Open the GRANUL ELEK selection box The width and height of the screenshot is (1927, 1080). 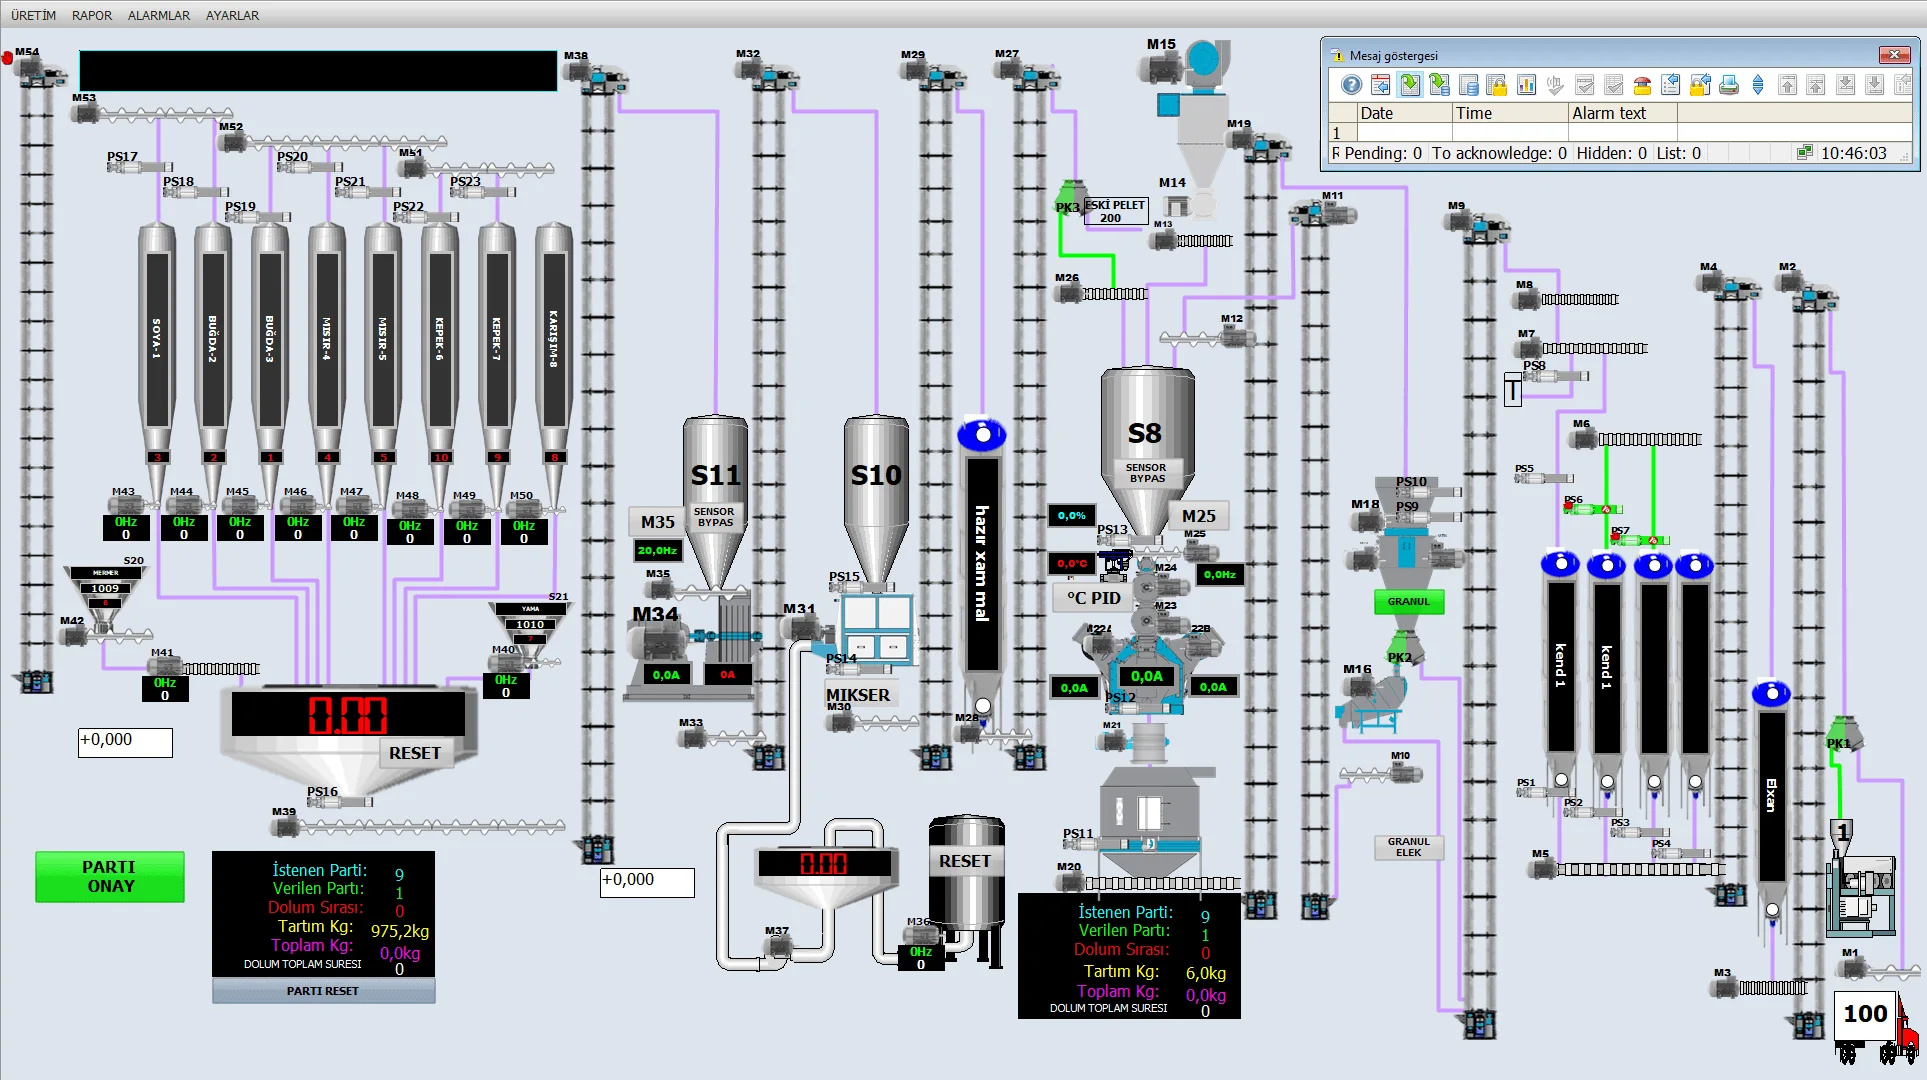click(x=1408, y=847)
